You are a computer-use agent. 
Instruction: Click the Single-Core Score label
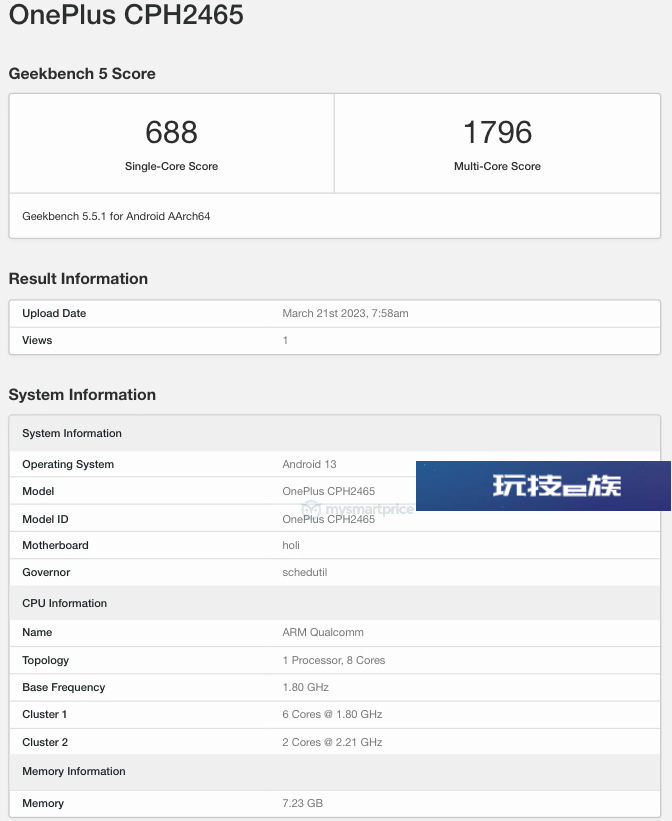(171, 166)
